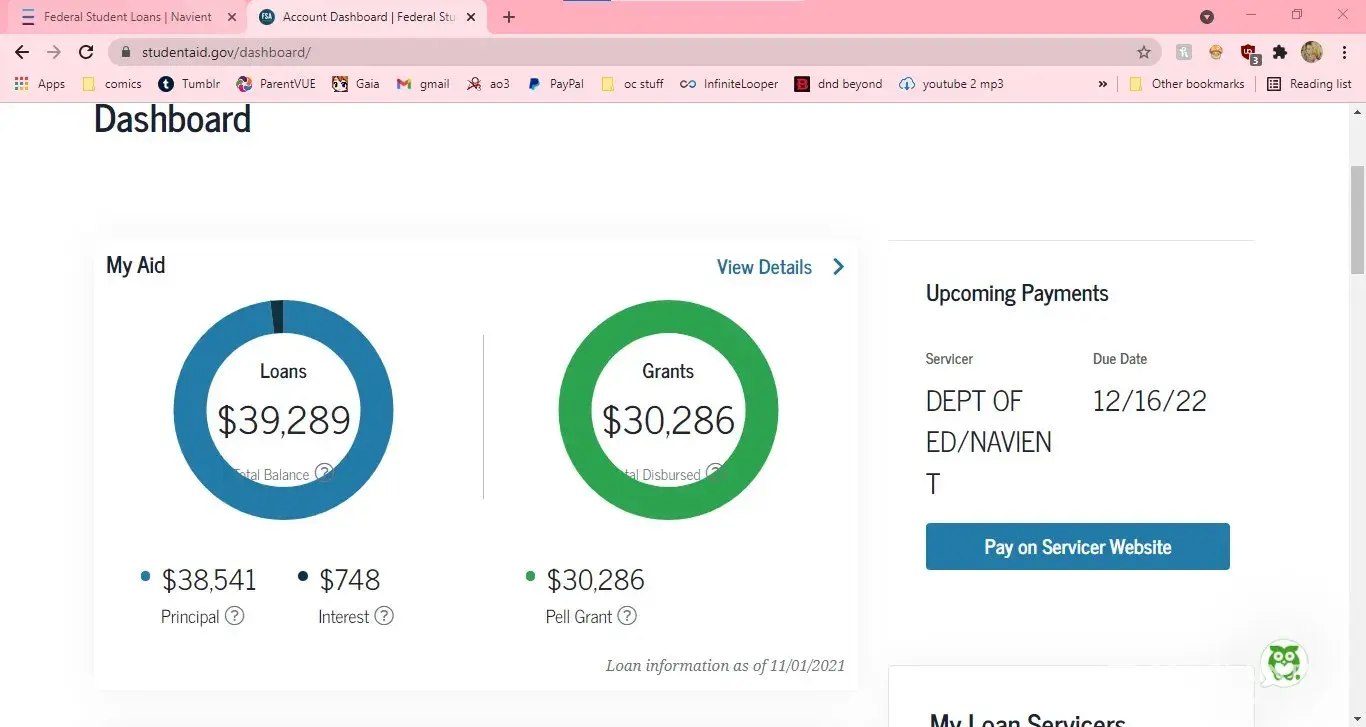Click the Loan information as of 11/01/2021 note
This screenshot has width=1366, height=727.
point(725,665)
